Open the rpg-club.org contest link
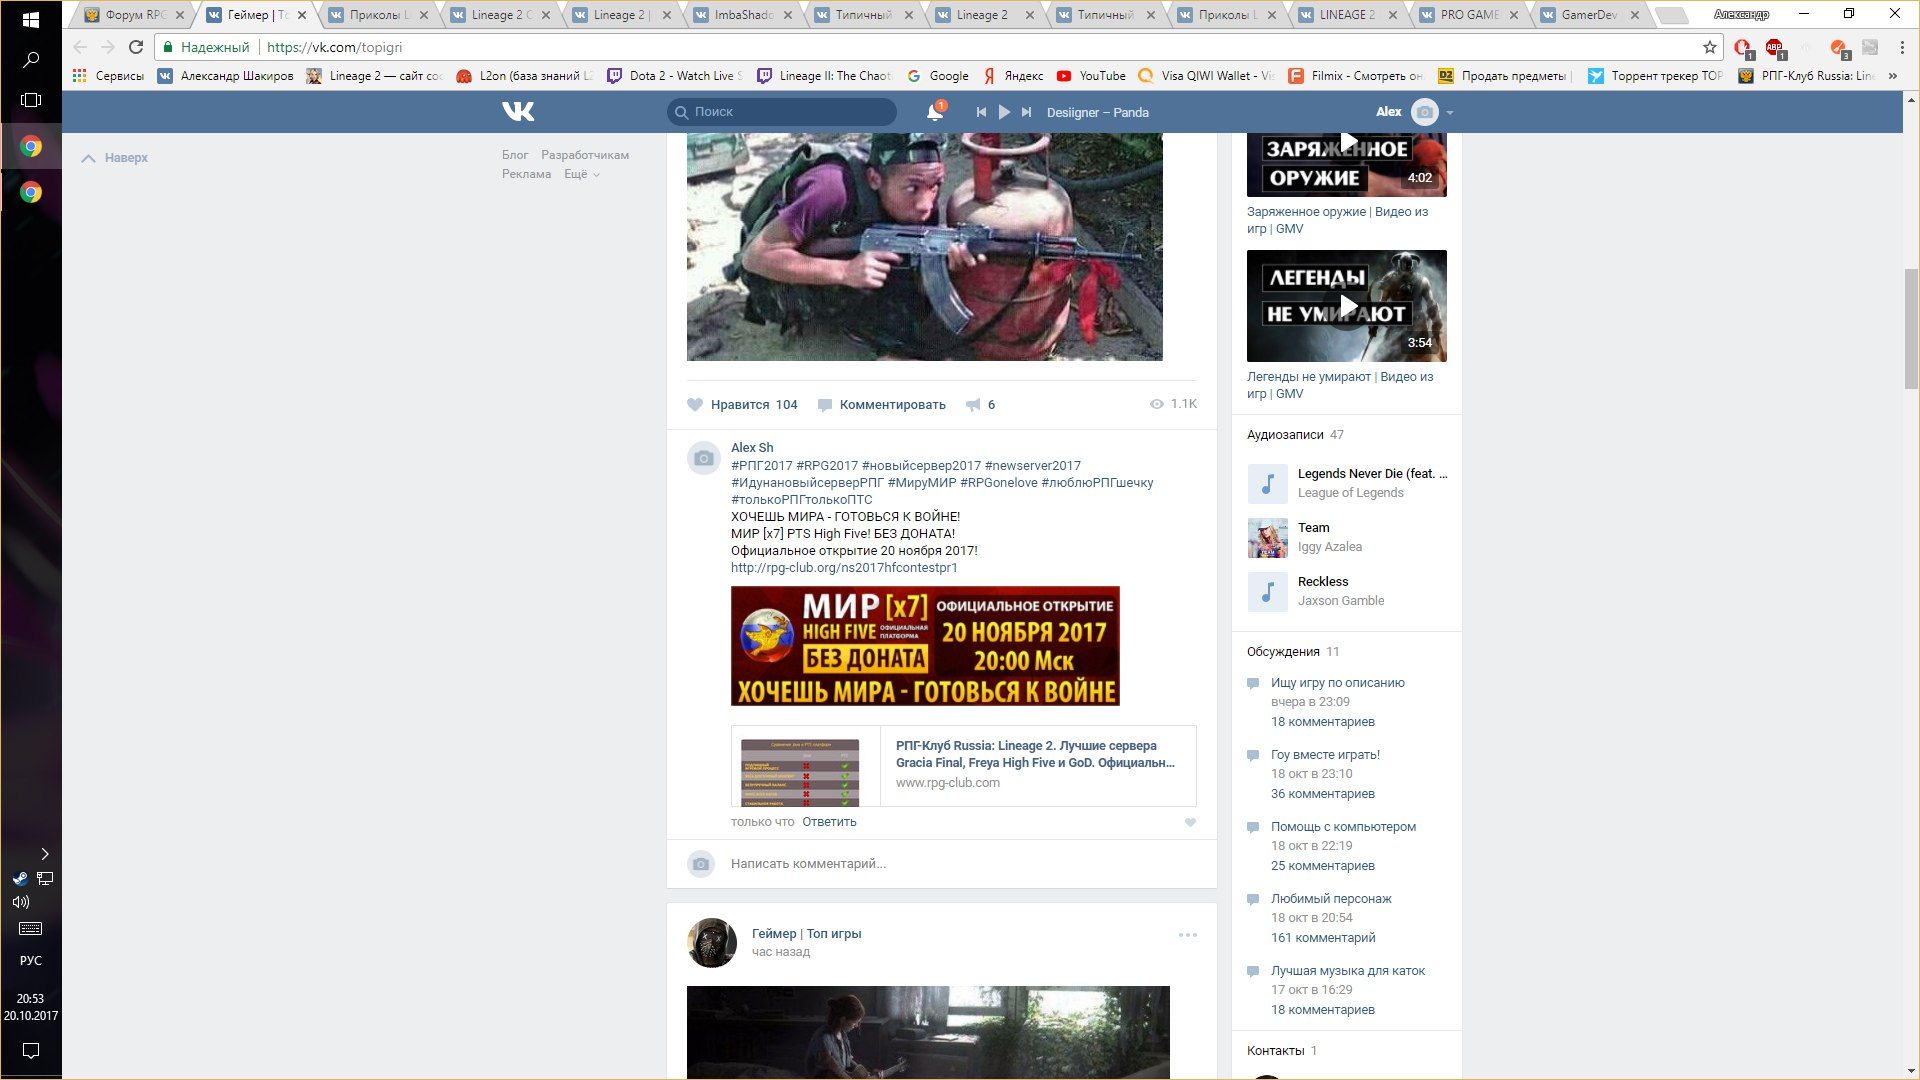This screenshot has height=1080, width=1920. coord(844,567)
